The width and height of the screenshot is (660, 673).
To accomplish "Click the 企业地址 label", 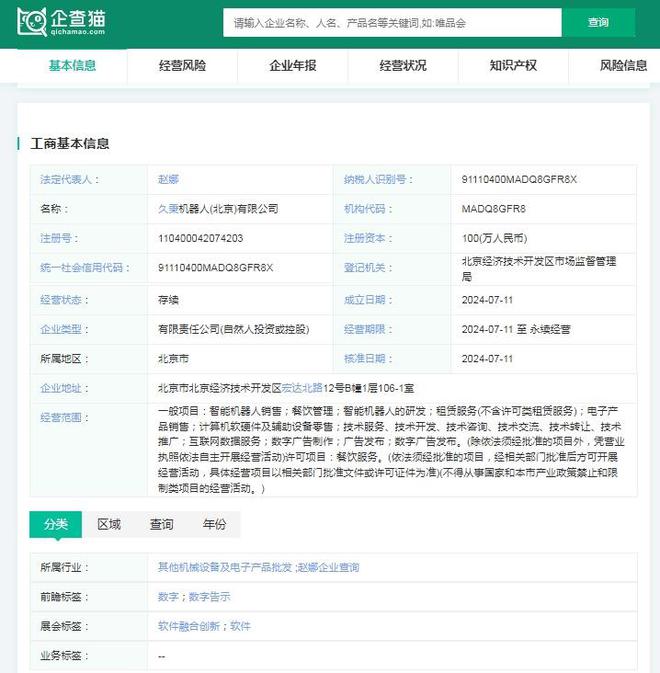I will [x=64, y=388].
